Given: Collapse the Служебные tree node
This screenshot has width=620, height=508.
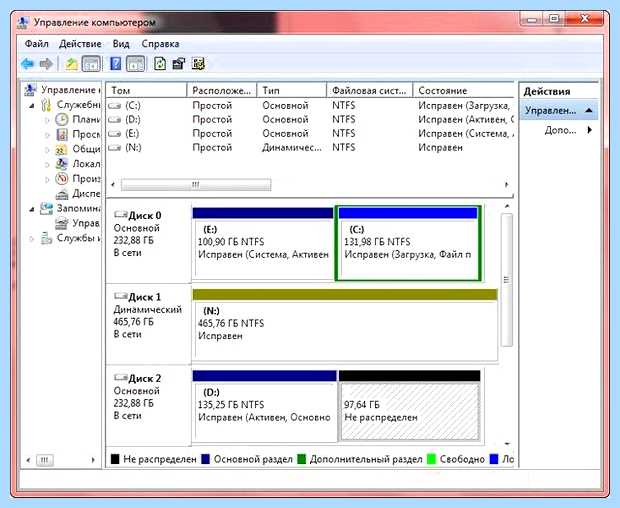Looking at the screenshot, I should point(32,106).
